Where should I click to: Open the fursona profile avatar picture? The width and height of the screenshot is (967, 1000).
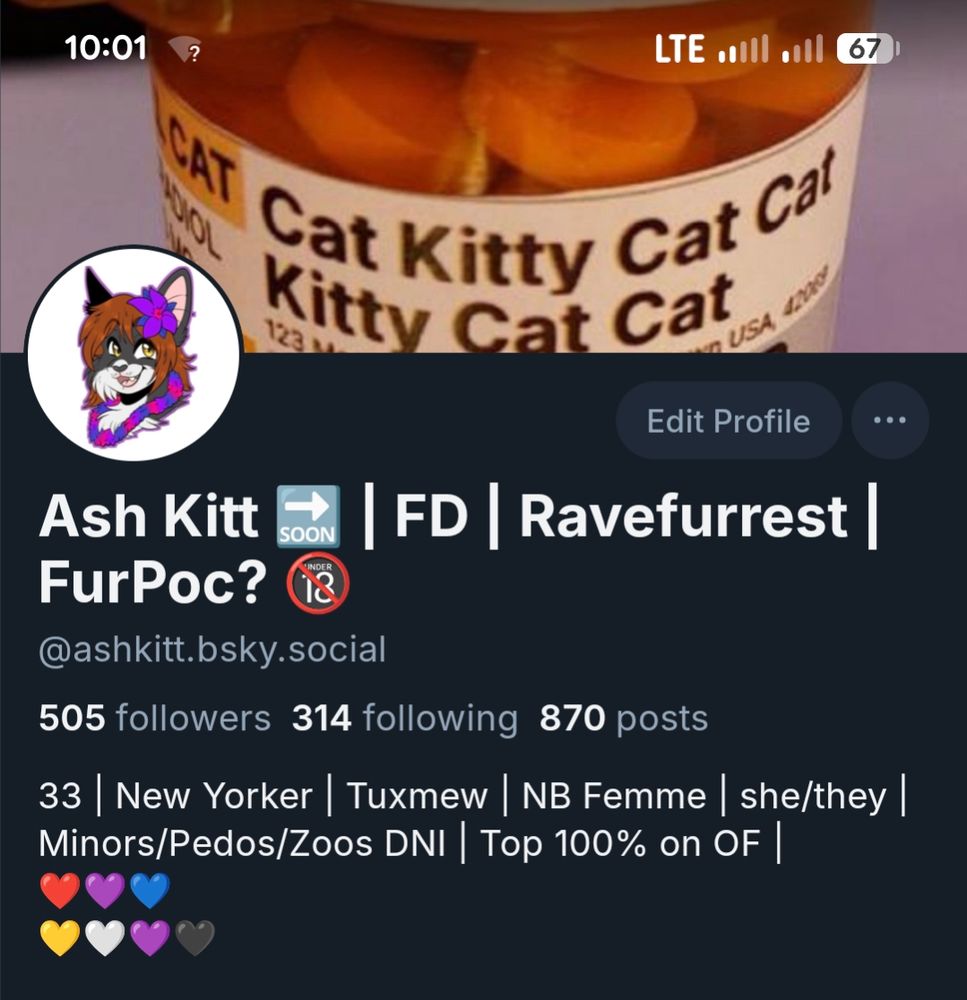click(x=134, y=353)
